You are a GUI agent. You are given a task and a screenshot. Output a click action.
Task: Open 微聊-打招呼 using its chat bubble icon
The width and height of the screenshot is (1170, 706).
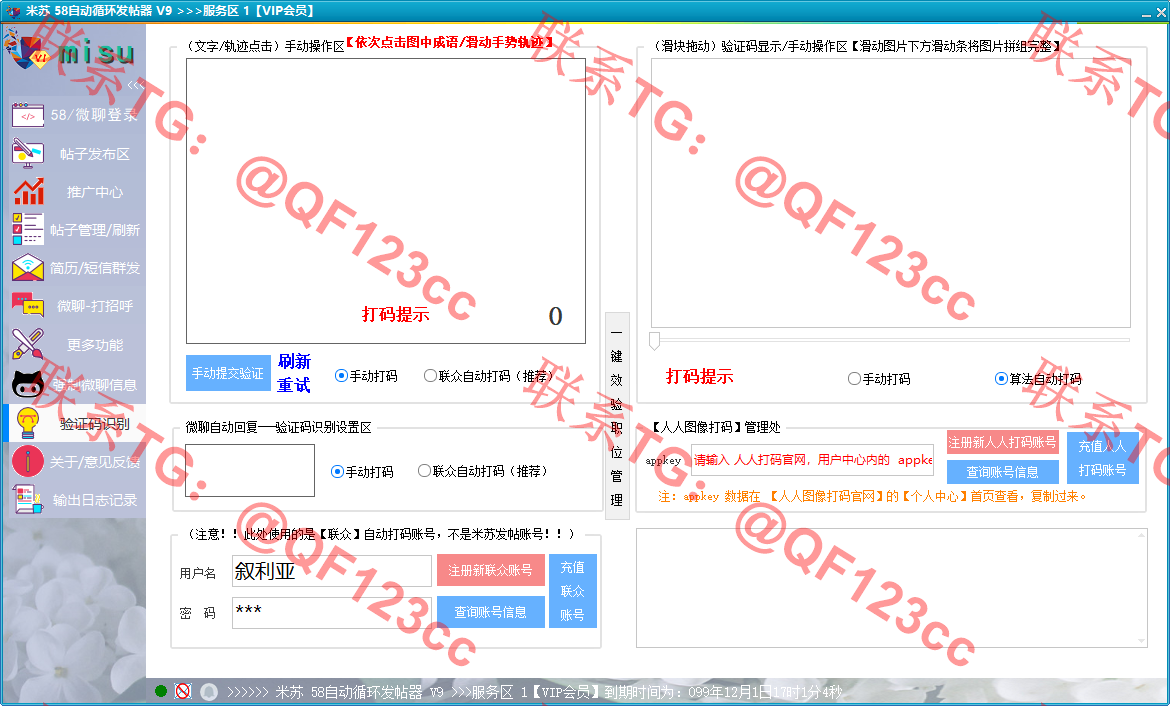click(x=28, y=305)
